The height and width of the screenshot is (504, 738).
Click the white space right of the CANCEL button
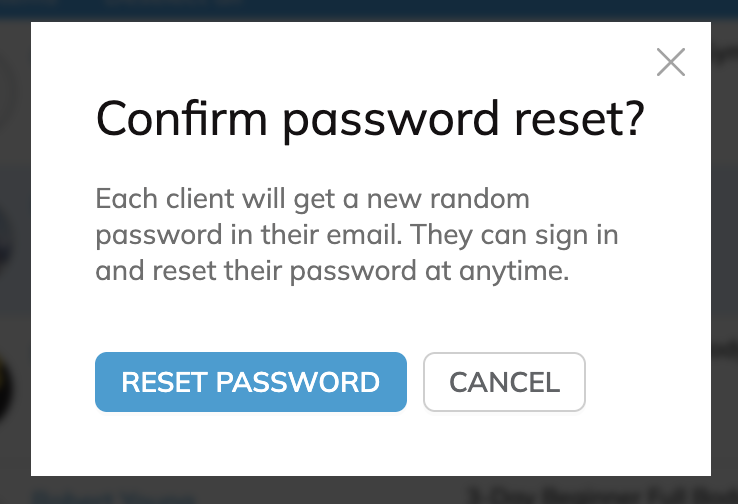[647, 382]
